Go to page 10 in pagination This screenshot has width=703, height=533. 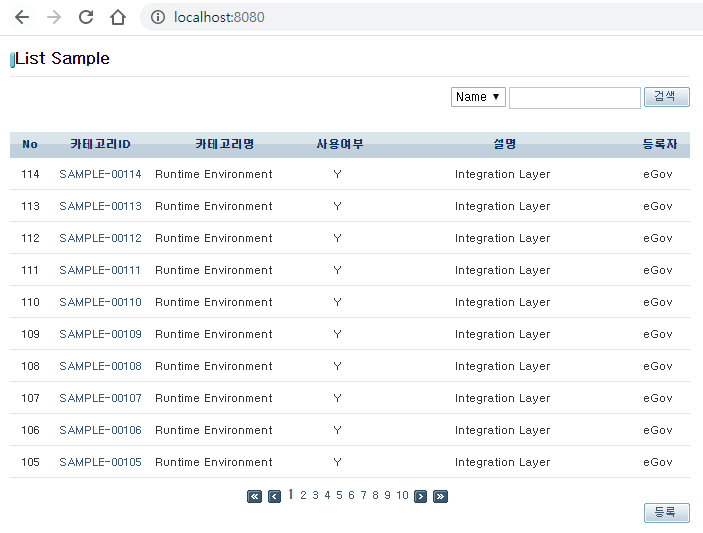[x=402, y=495]
